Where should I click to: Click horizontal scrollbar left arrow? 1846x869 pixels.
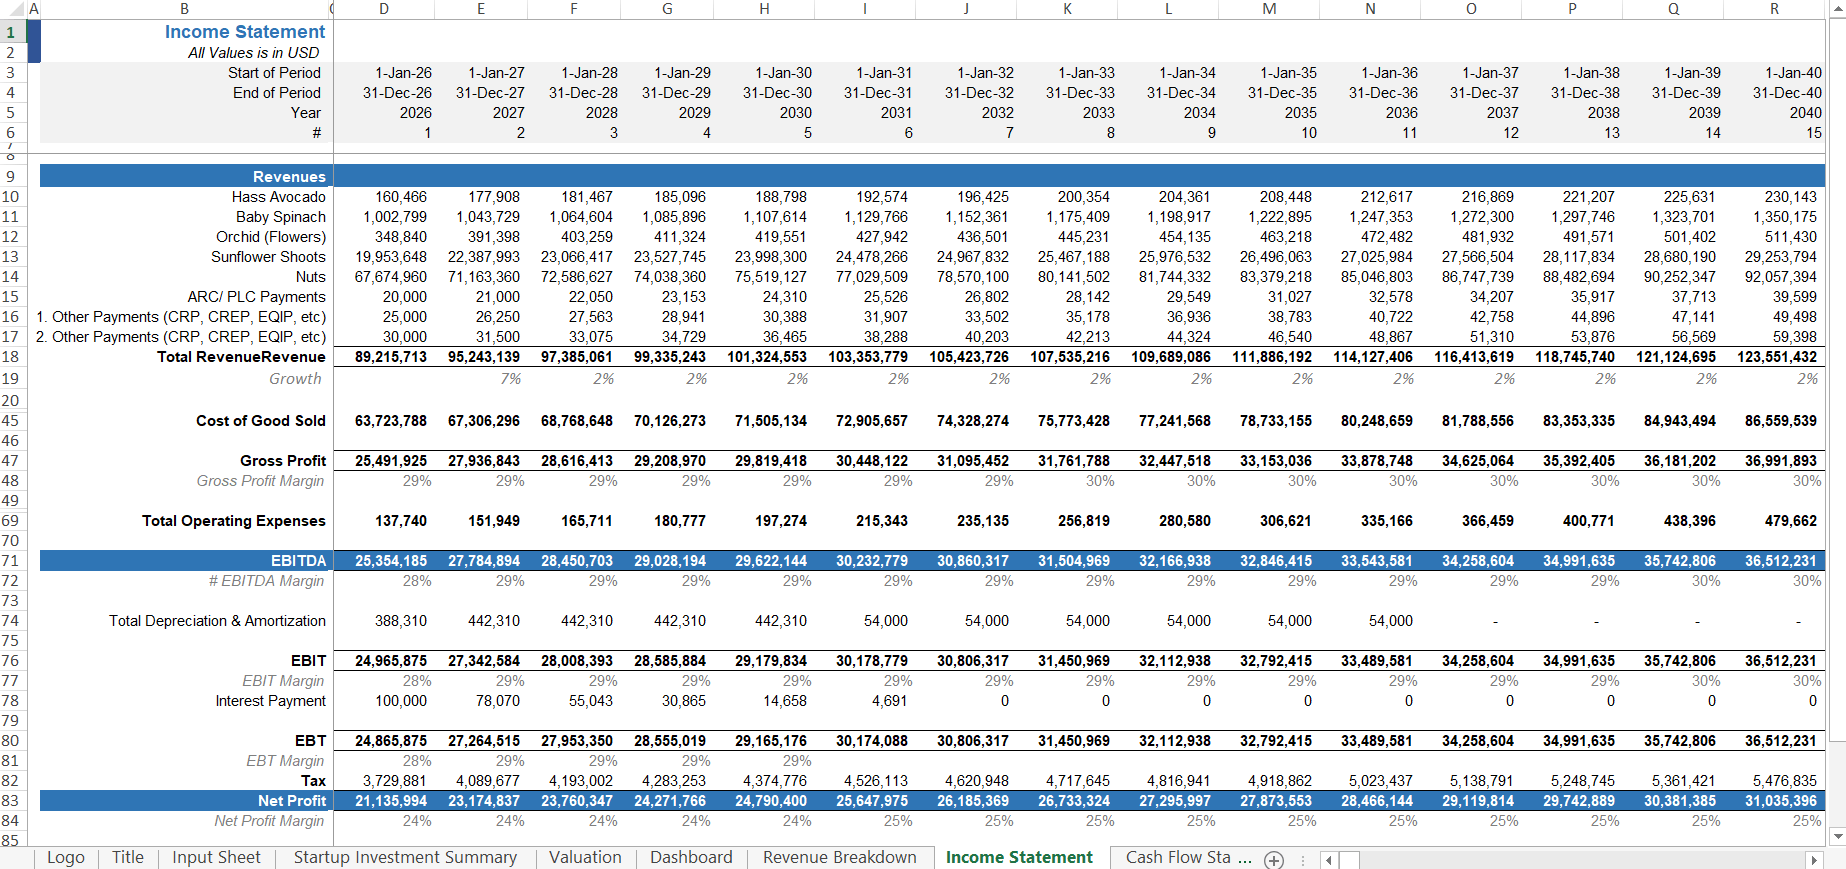click(x=1328, y=860)
